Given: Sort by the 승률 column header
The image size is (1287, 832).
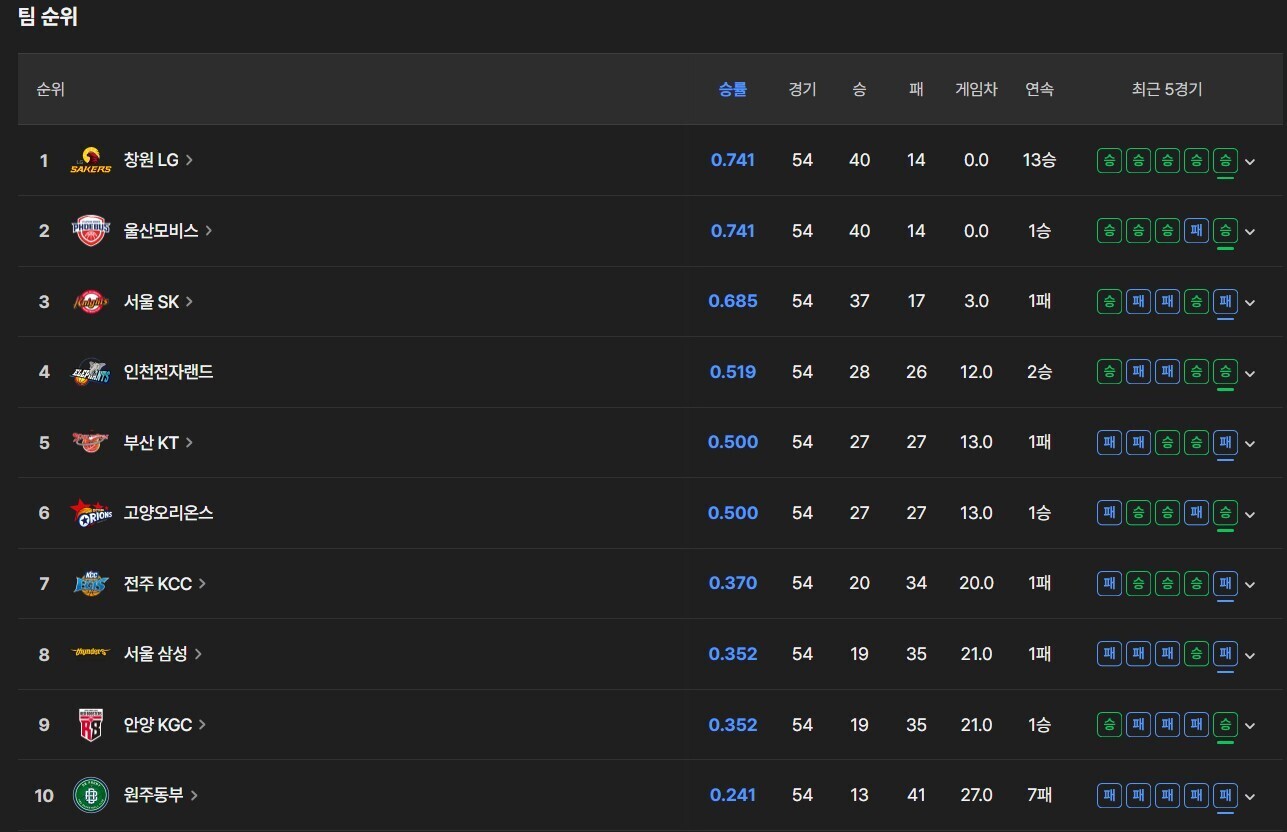Looking at the screenshot, I should [733, 89].
